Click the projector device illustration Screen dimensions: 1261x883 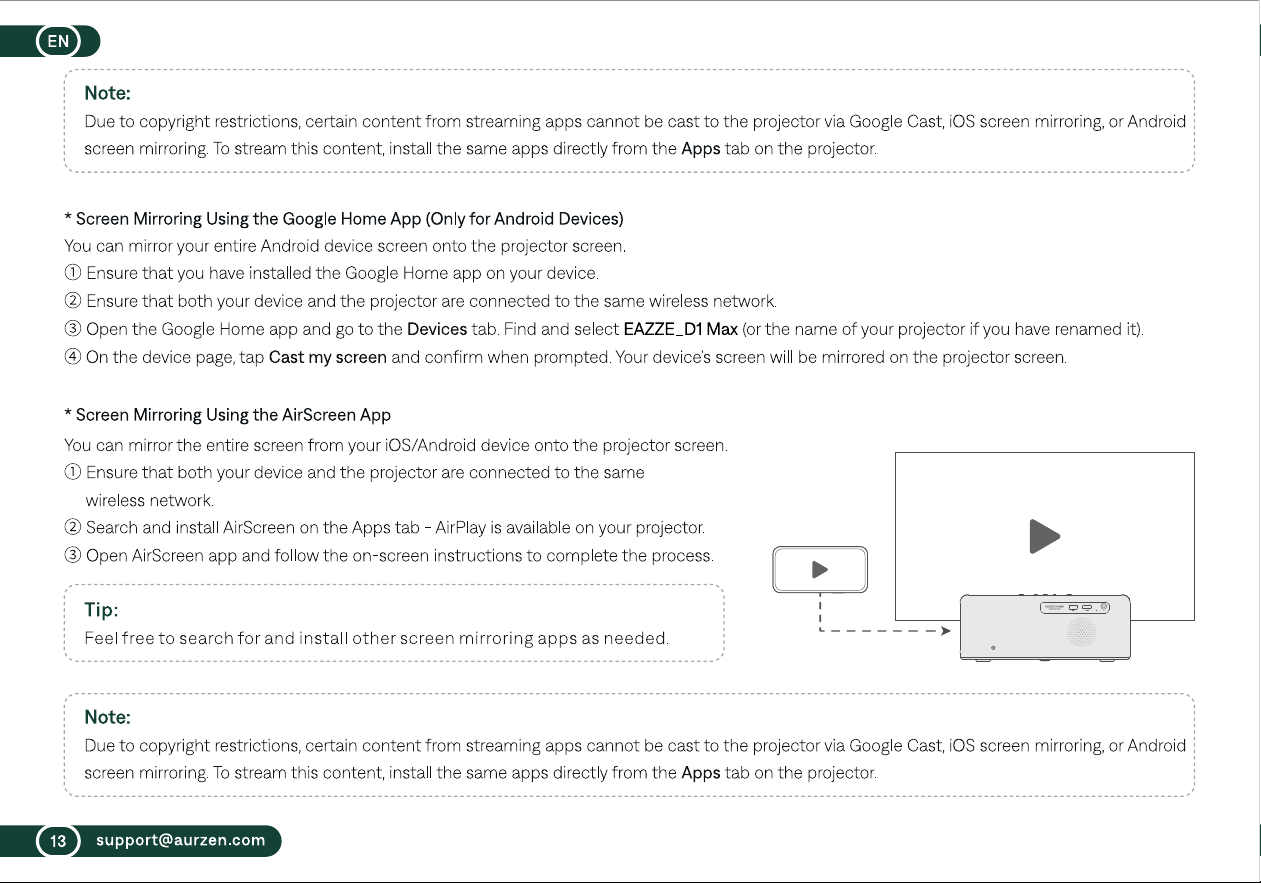click(1045, 628)
